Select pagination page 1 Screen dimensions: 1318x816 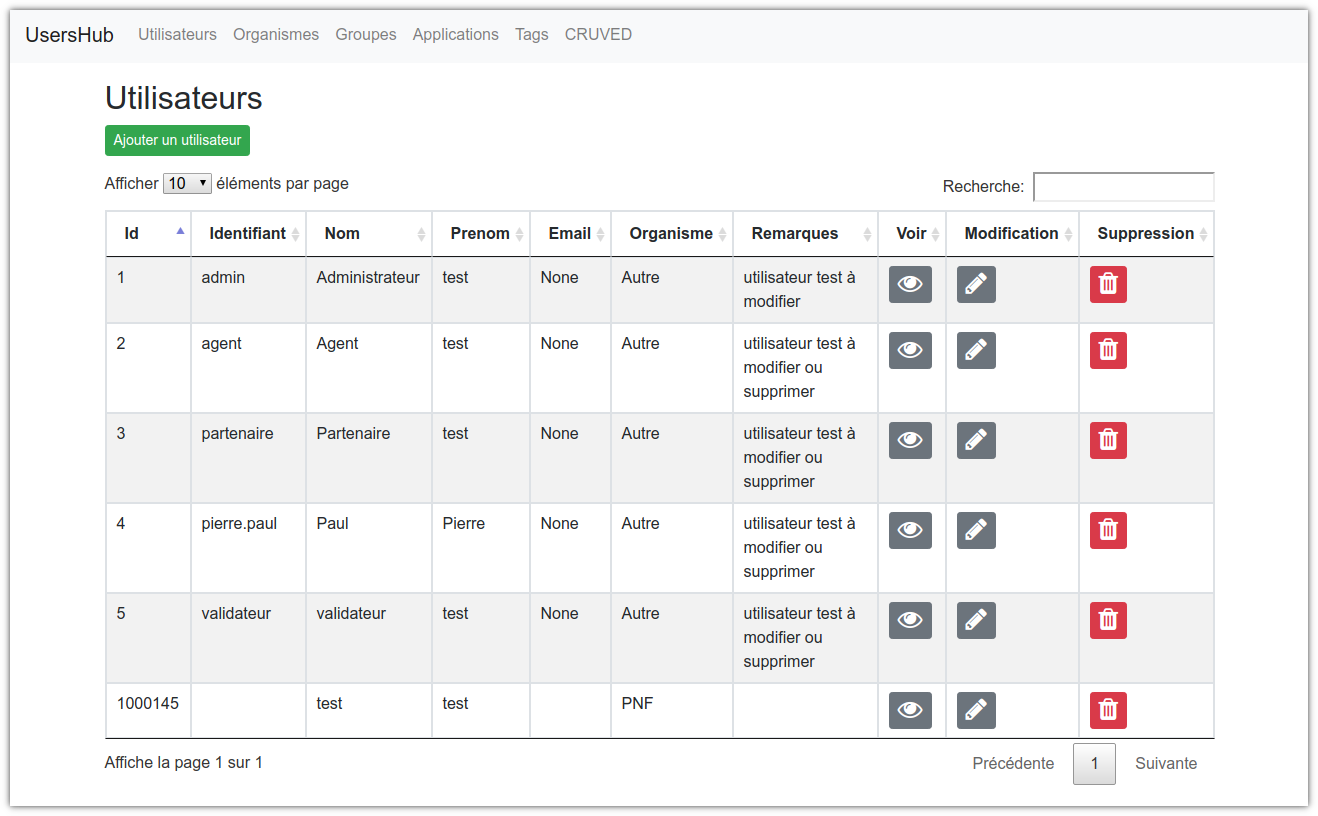[1094, 764]
